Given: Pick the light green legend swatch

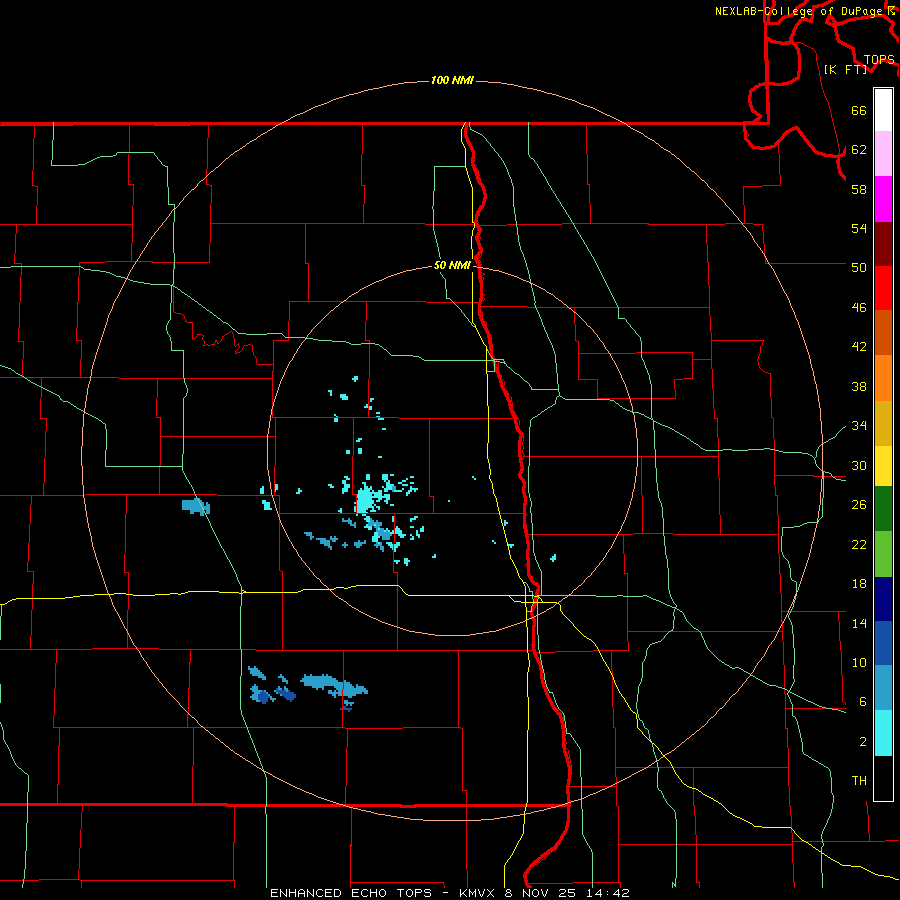Looking at the screenshot, I should coord(883,554).
